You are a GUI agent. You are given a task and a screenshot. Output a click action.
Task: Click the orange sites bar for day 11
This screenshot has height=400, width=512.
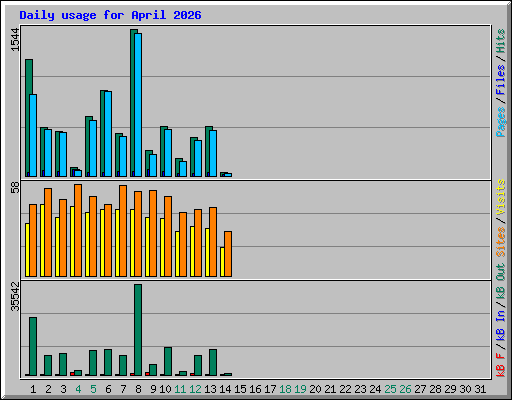183,244
